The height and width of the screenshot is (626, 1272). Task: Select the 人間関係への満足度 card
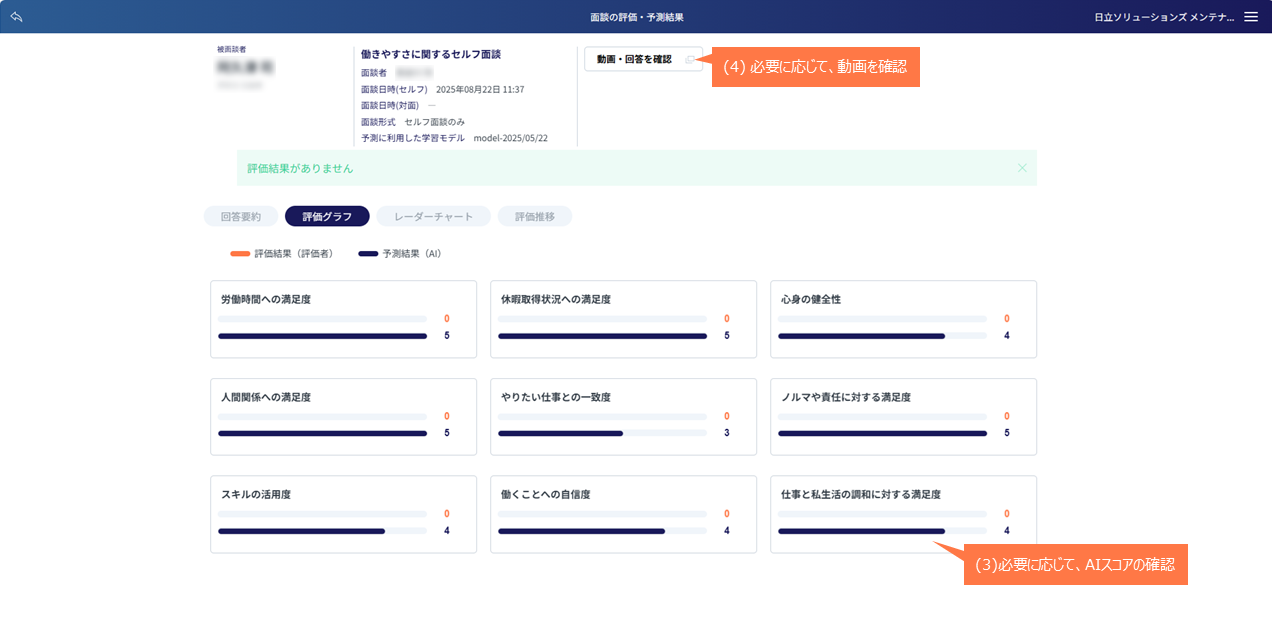(x=343, y=416)
